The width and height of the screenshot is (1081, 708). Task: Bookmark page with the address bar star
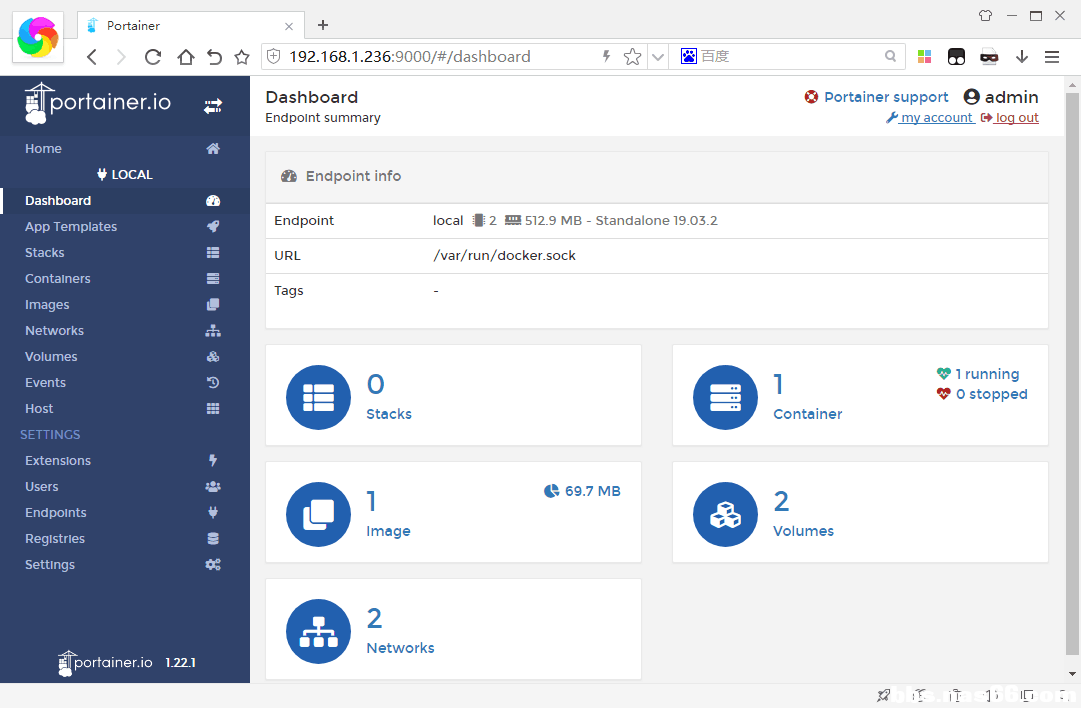tap(632, 57)
